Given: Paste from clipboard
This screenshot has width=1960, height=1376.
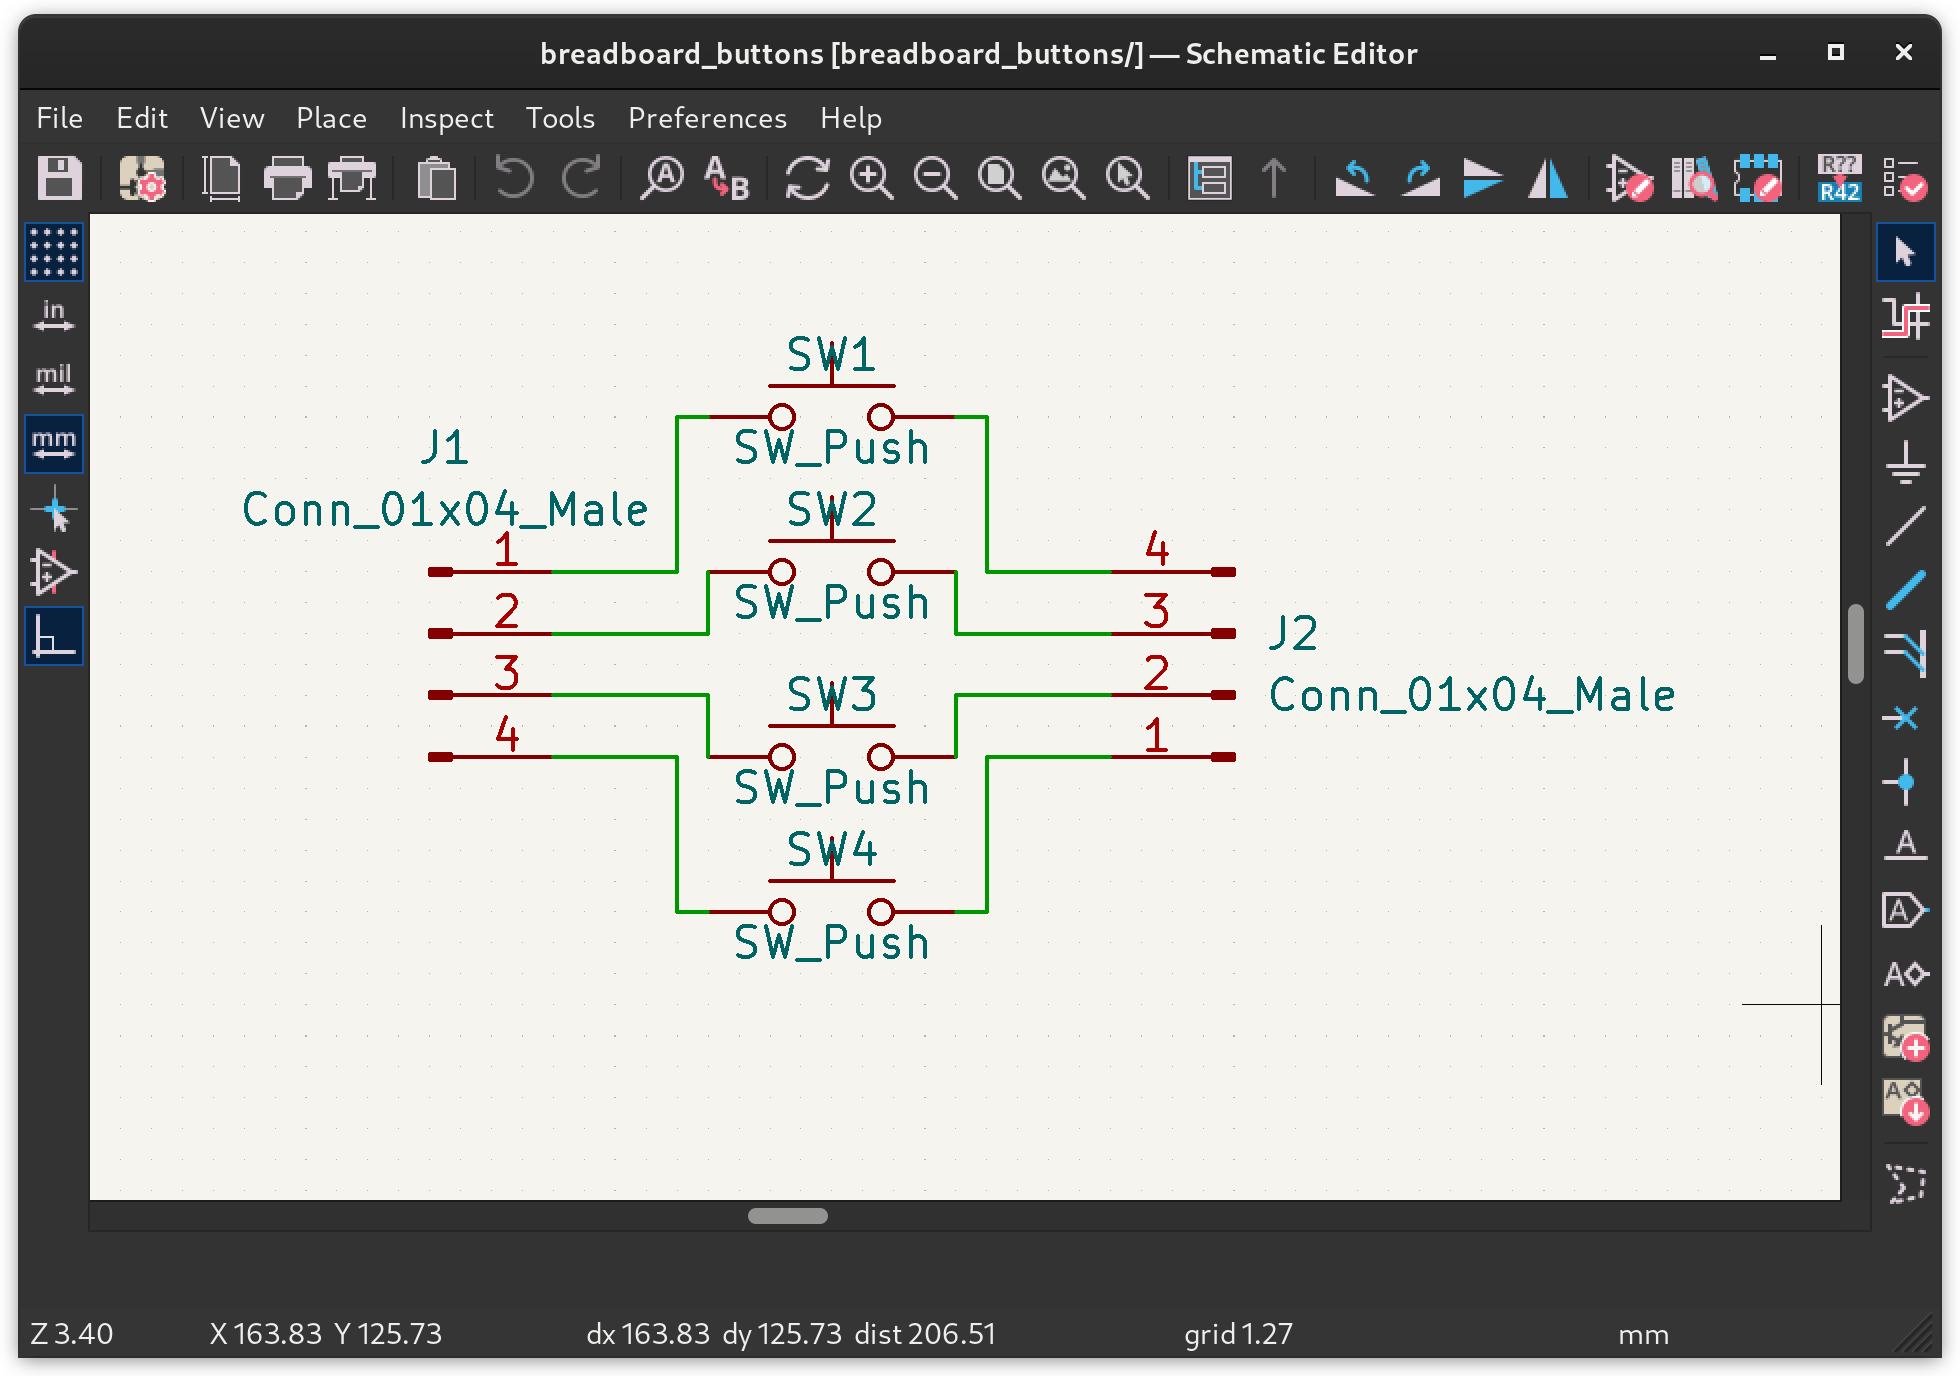Looking at the screenshot, I should coord(435,178).
